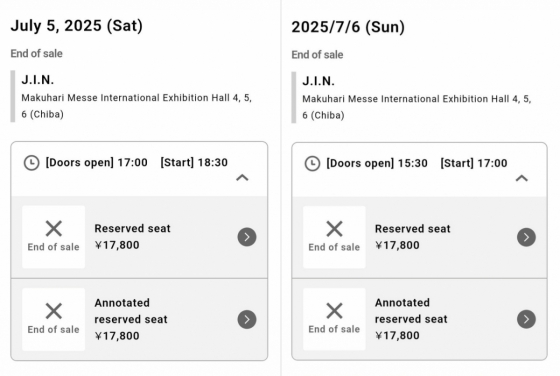The image size is (560, 376).
Task: Open July 6 Reserved seat arrow button
Action: coord(526,237)
